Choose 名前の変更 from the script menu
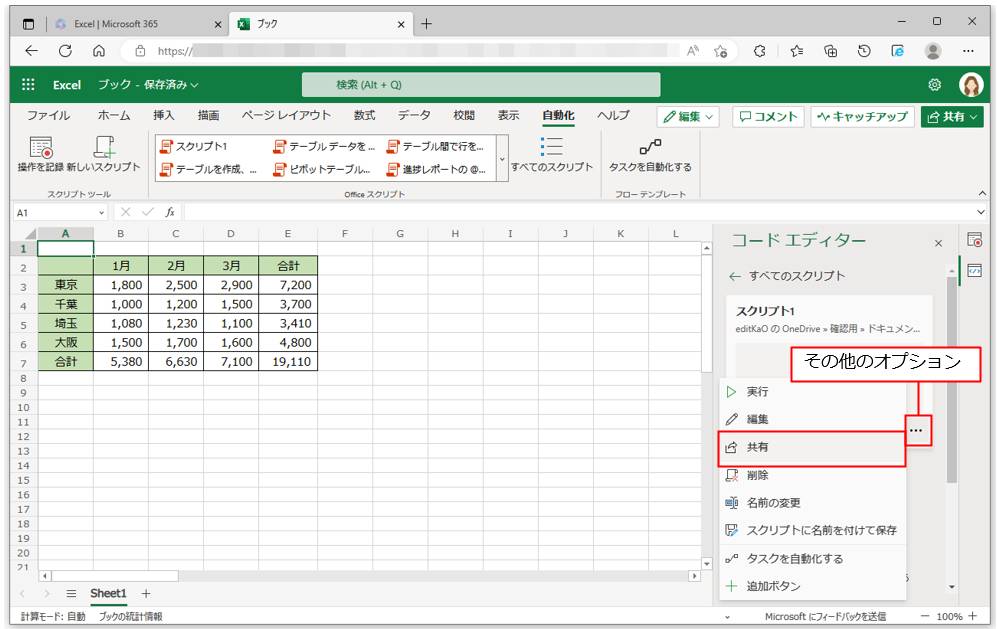This screenshot has height=629, width=997. pyautogui.click(x=773, y=503)
